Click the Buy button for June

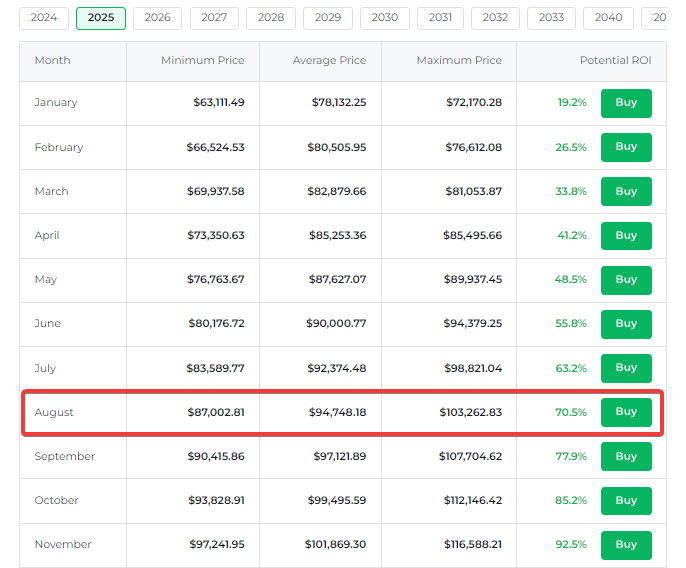[626, 324]
